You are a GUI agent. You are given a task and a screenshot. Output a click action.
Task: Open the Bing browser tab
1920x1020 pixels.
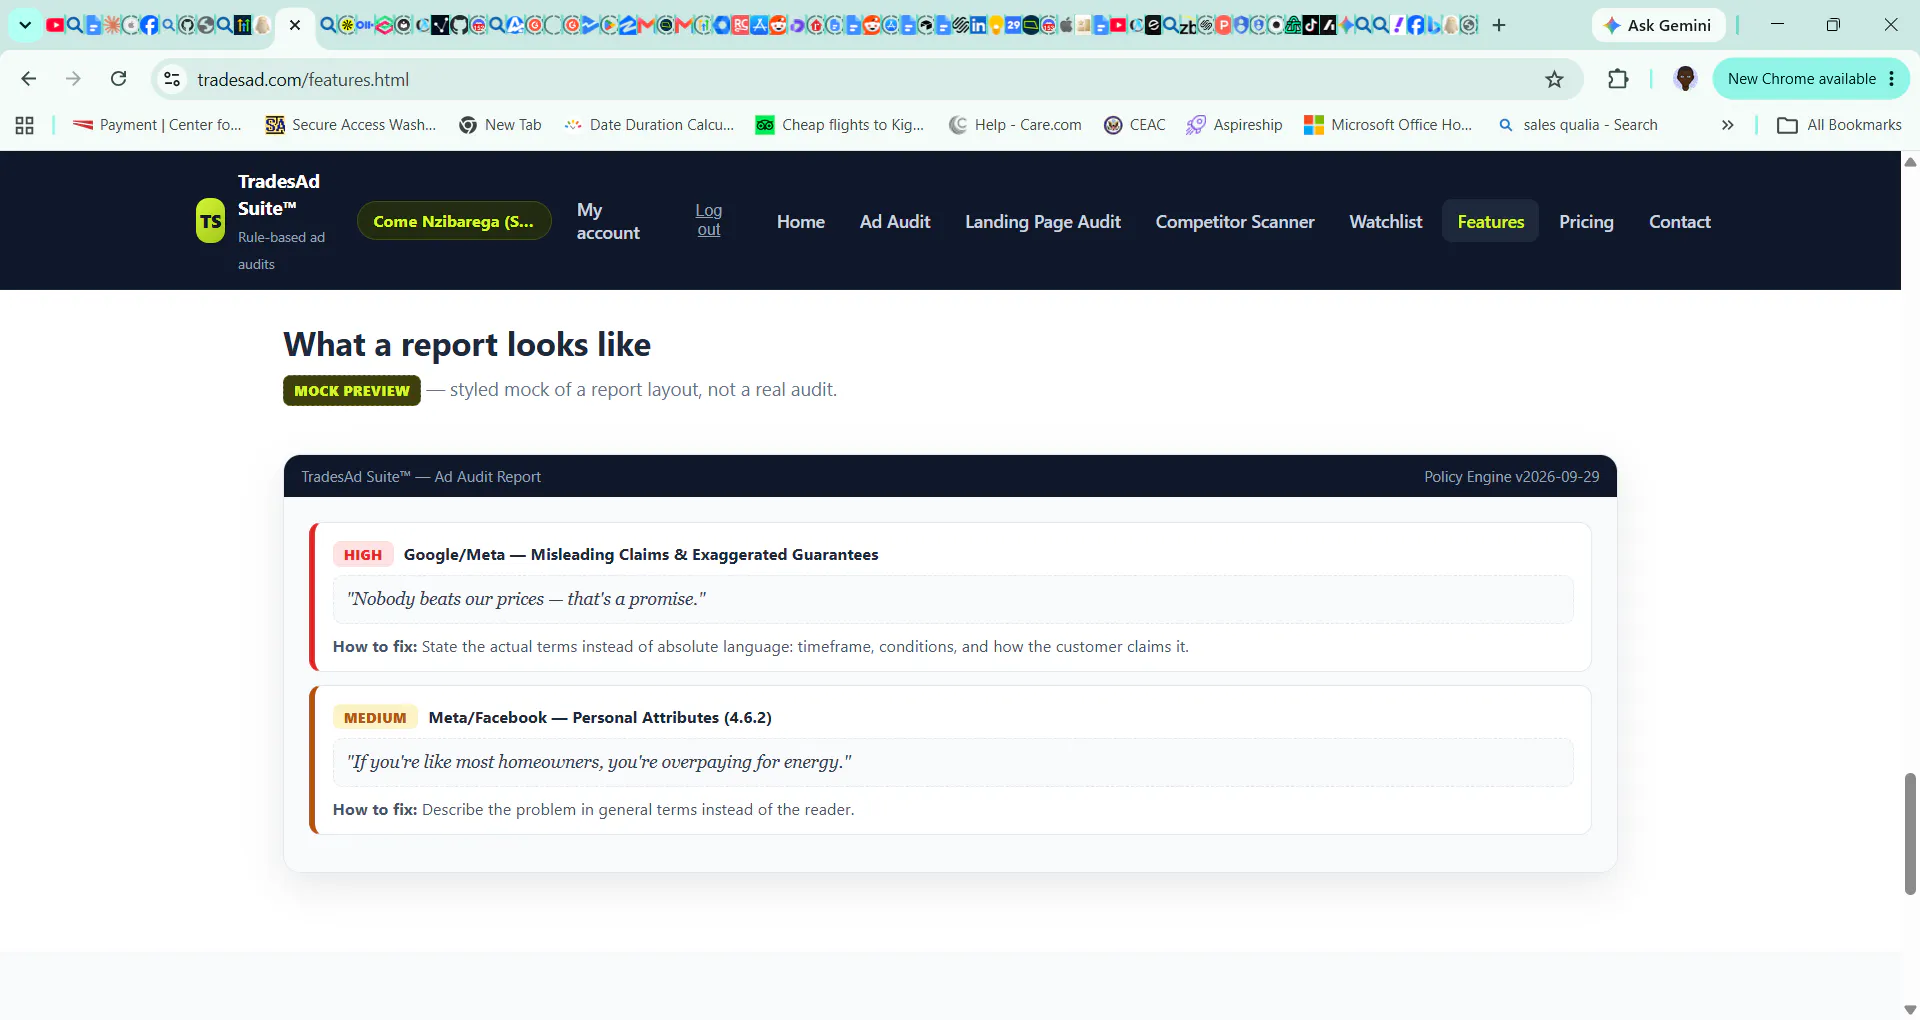coord(1434,25)
